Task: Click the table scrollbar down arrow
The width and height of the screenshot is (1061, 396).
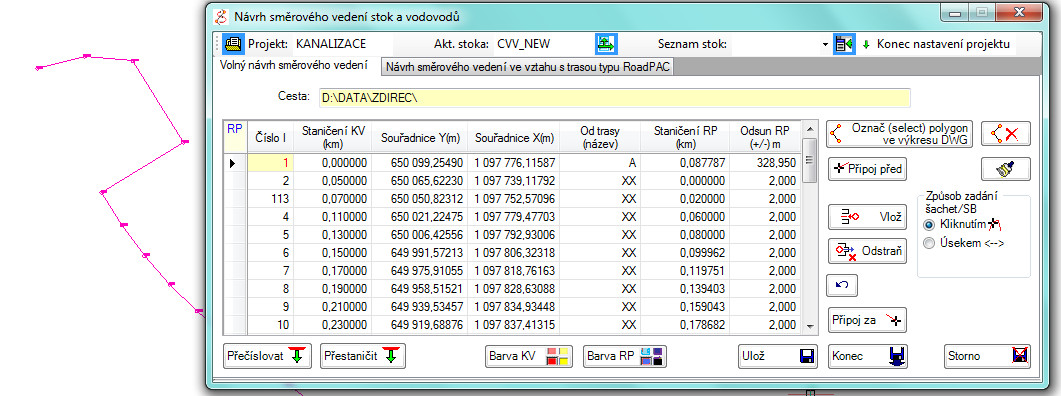Action: click(x=808, y=326)
